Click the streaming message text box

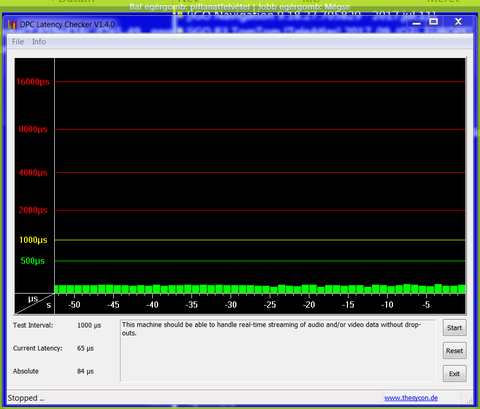coord(278,351)
